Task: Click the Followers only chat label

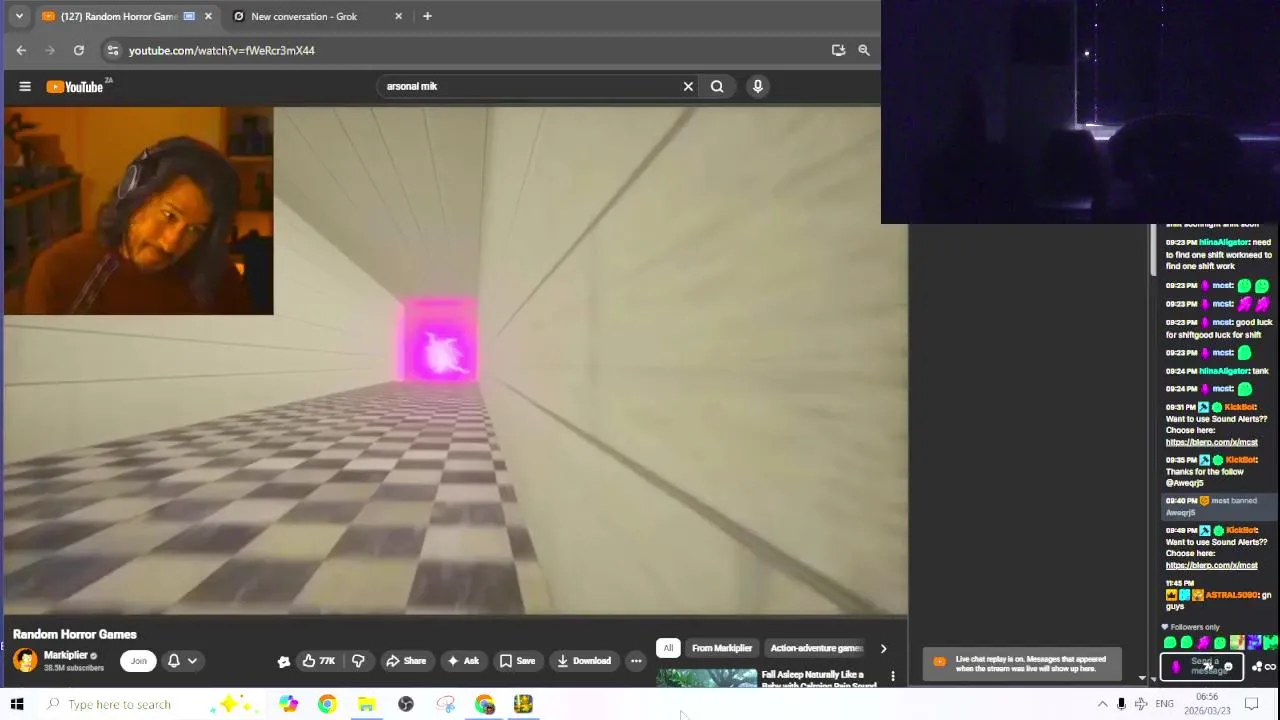Action: click(1193, 627)
